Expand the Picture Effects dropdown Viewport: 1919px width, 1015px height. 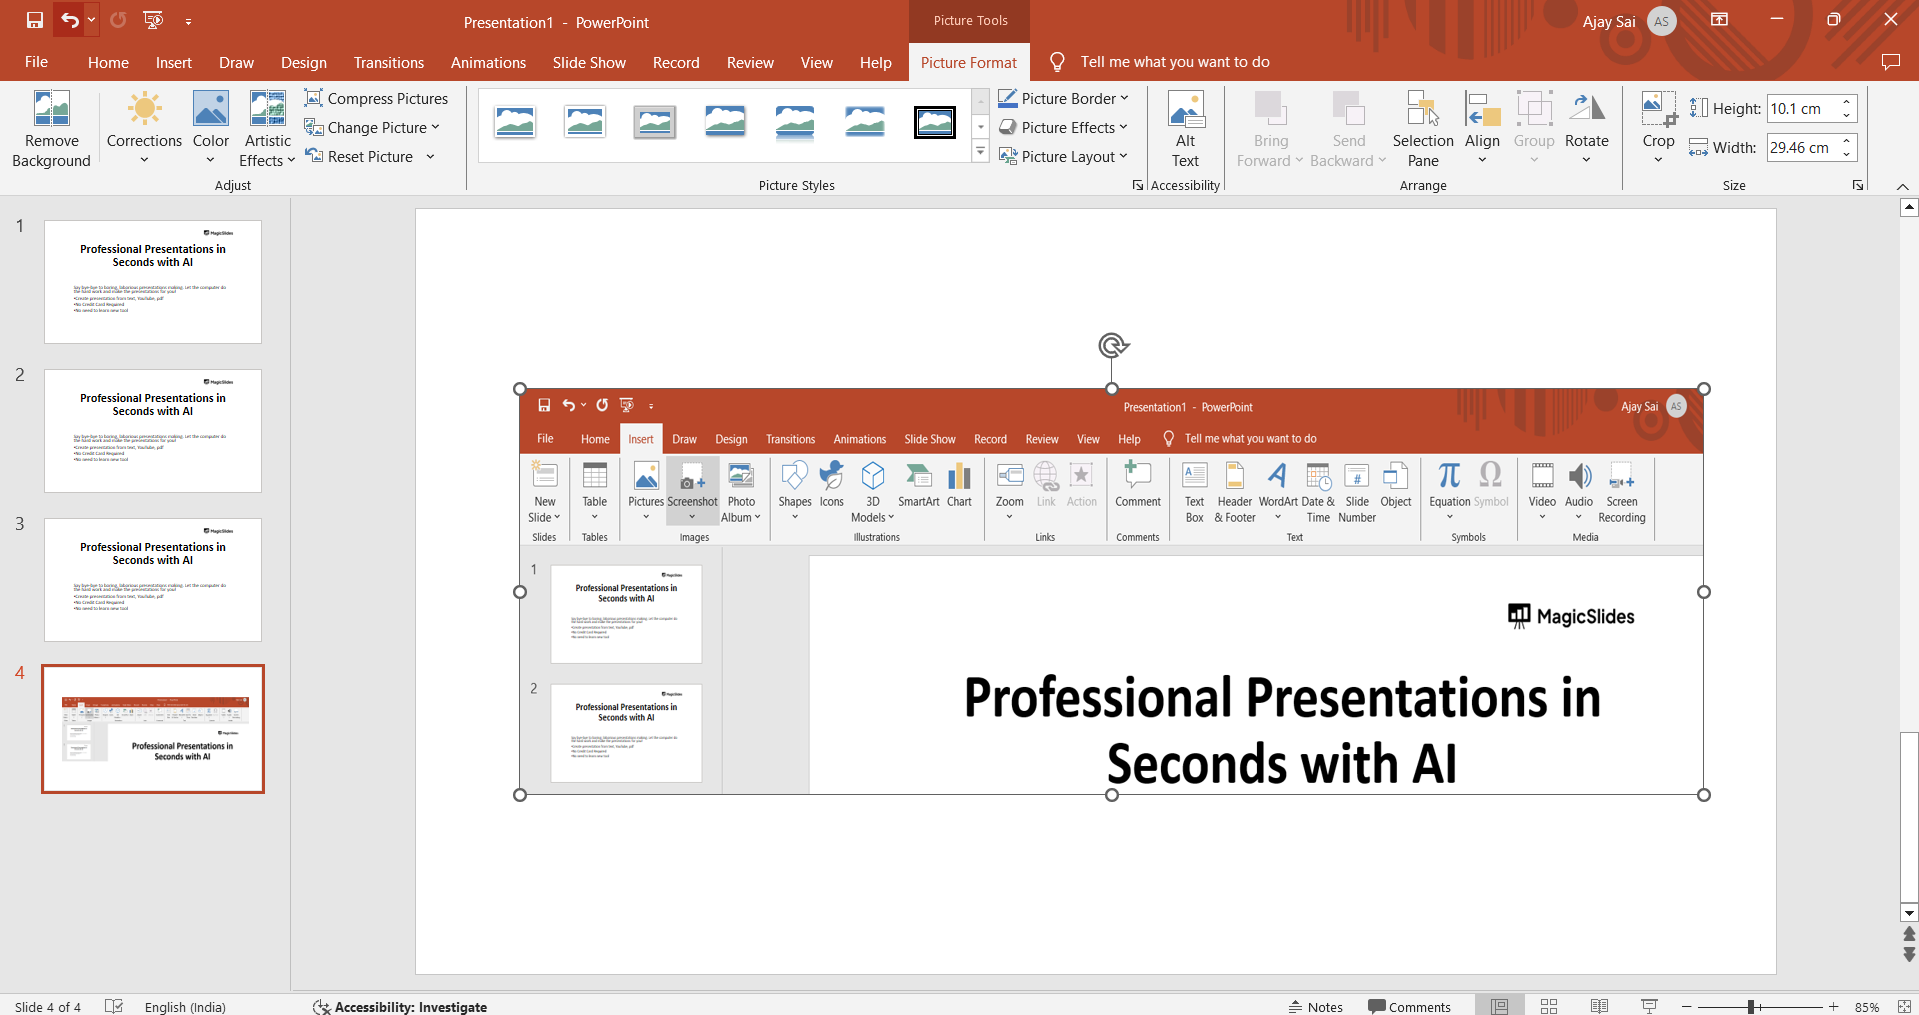[x=1123, y=127]
